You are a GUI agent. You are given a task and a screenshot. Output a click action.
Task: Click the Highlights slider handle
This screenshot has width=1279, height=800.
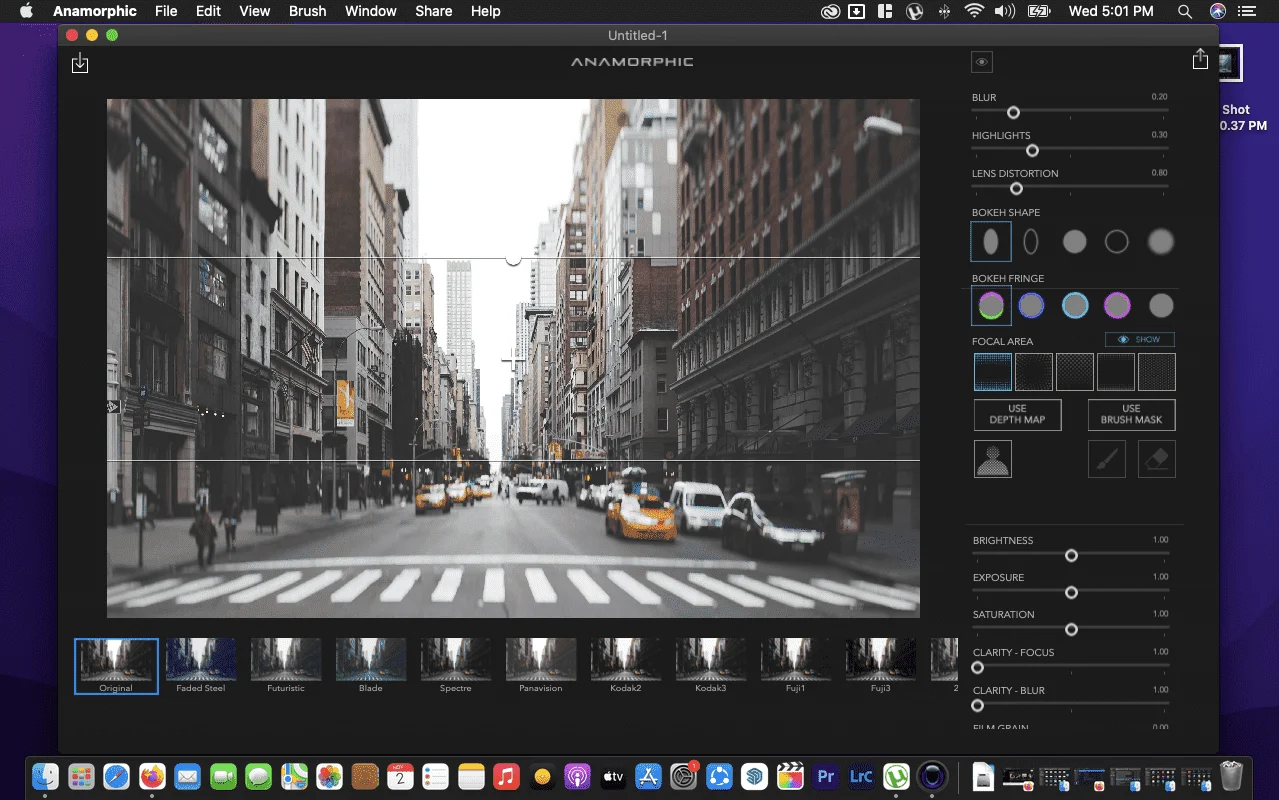tap(1032, 151)
